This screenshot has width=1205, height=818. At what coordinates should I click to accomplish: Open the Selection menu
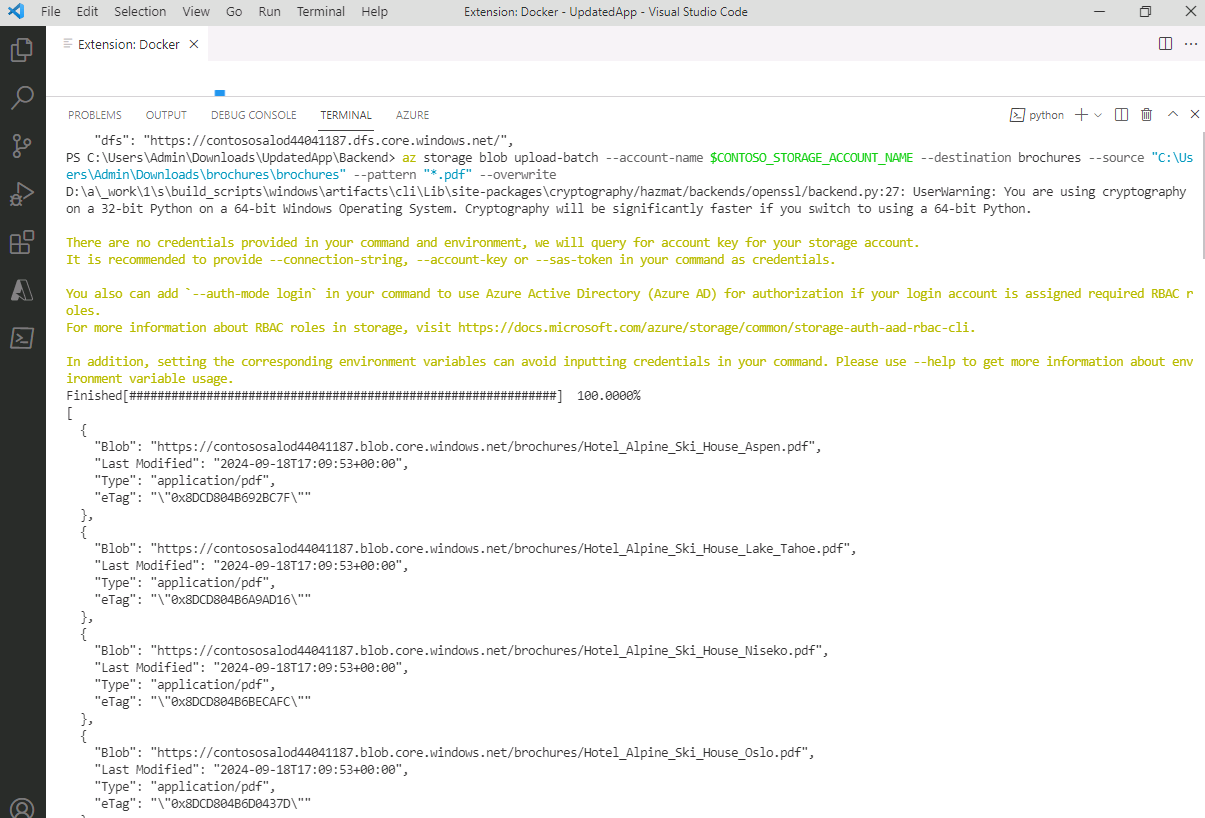coord(140,12)
